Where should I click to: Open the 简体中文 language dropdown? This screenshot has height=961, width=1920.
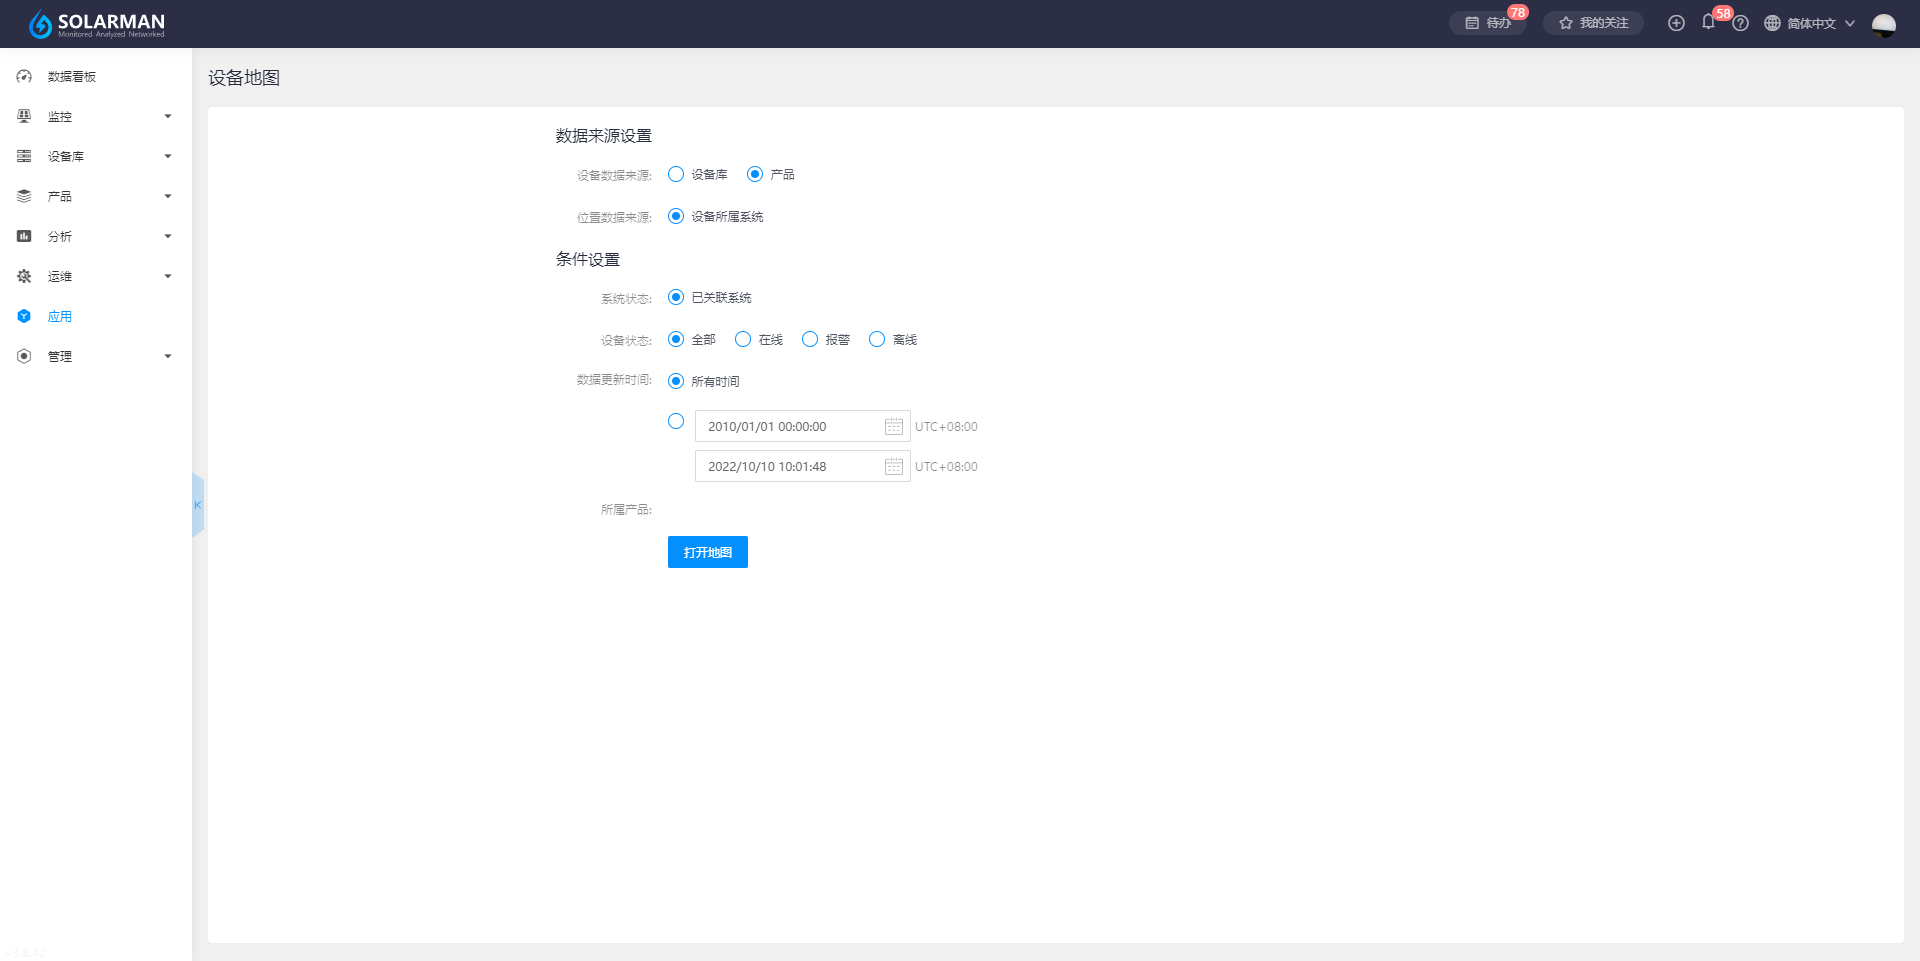tap(1810, 23)
